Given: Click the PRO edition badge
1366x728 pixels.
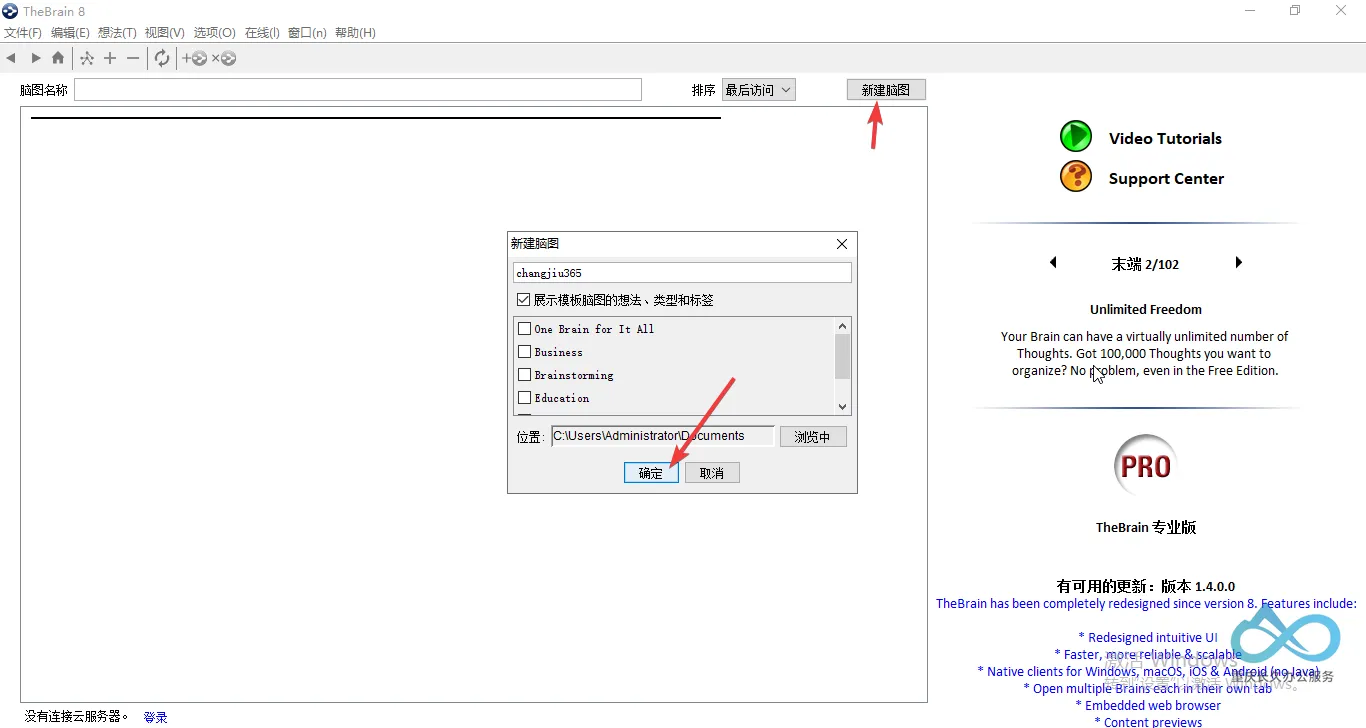Looking at the screenshot, I should click(x=1145, y=466).
